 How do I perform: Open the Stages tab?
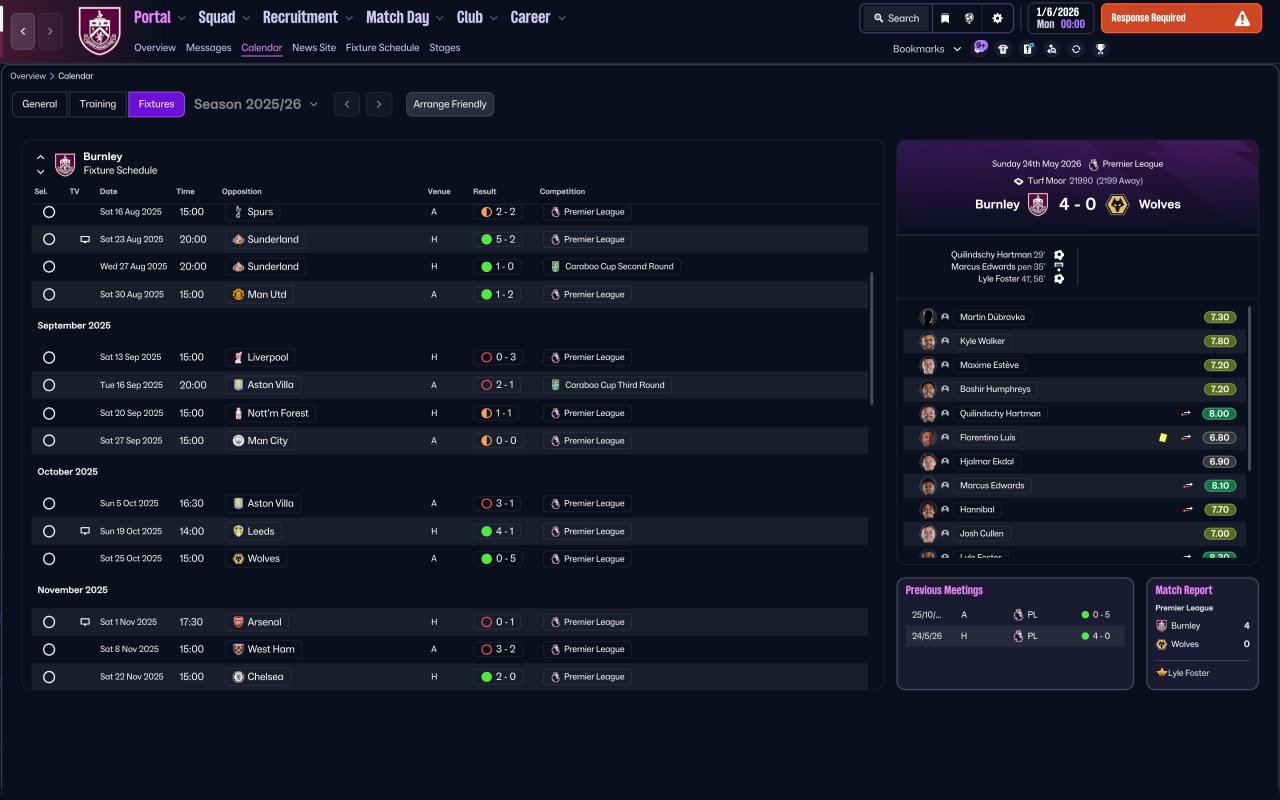coord(445,48)
